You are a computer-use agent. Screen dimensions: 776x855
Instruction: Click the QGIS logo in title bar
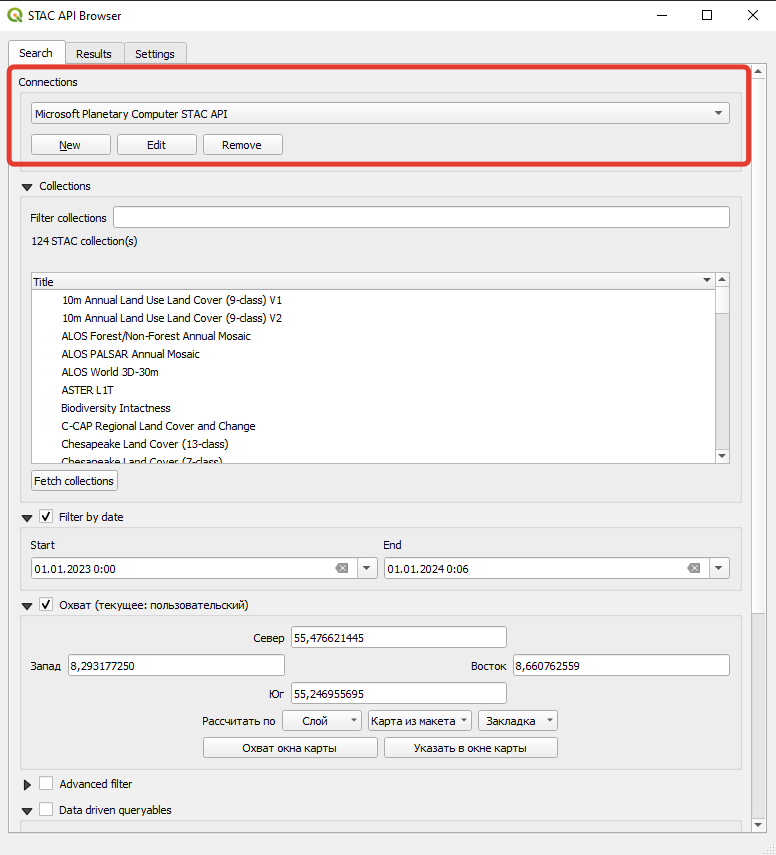(15, 15)
